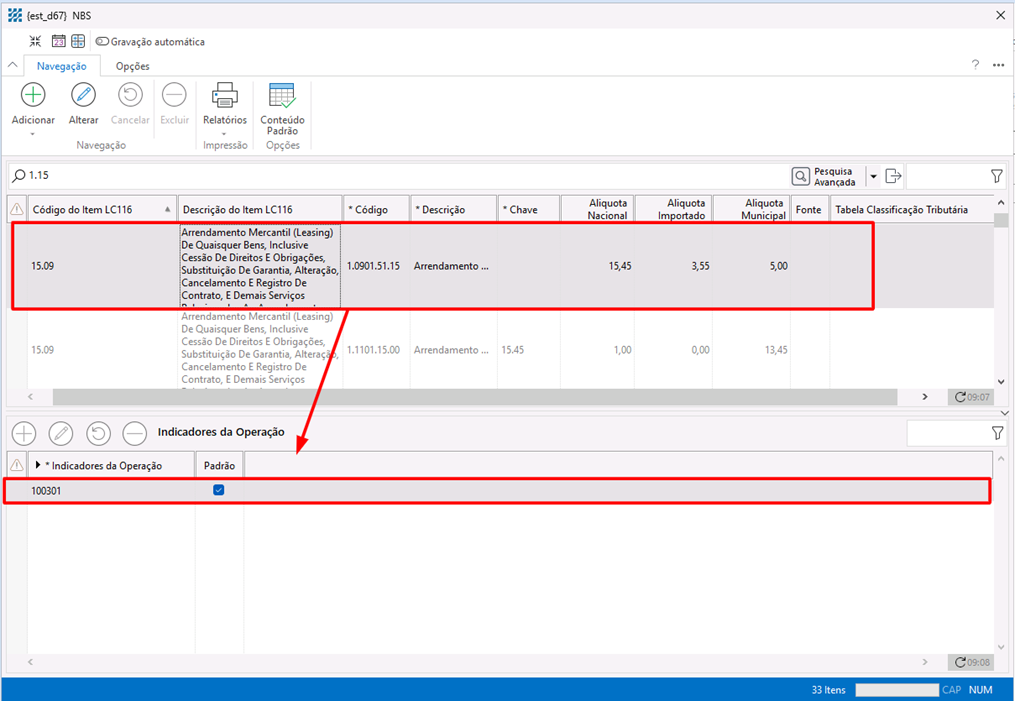Image resolution: width=1015 pixels, height=701 pixels.
Task: Click the calendar icon in top toolbar
Action: pos(58,42)
